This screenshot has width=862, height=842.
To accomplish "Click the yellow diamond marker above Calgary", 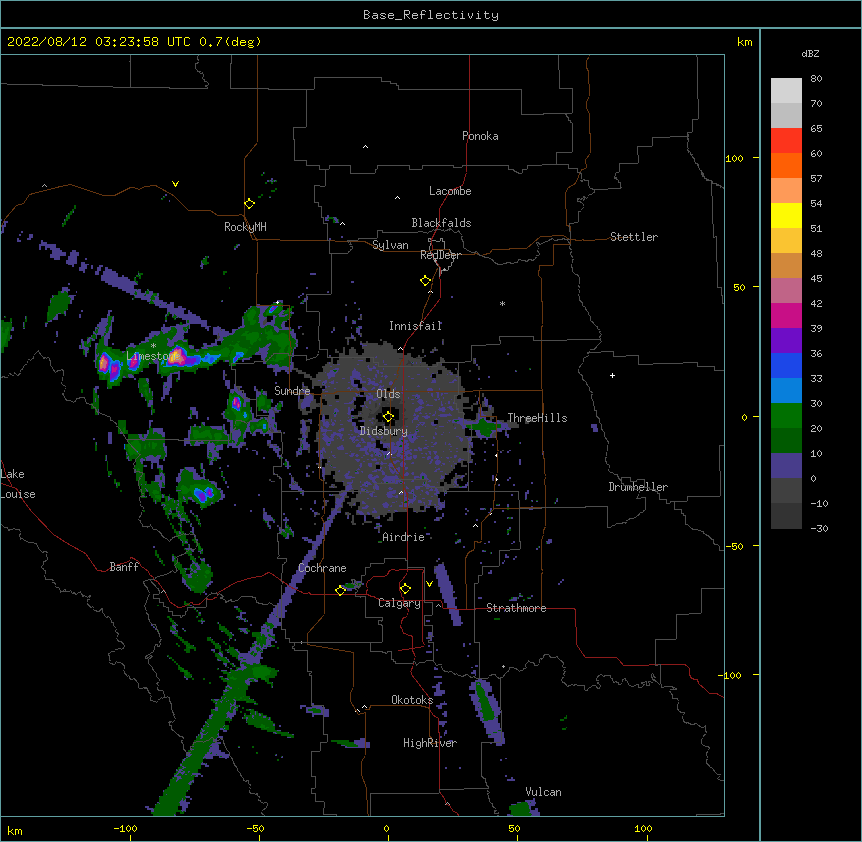I will coord(405,589).
